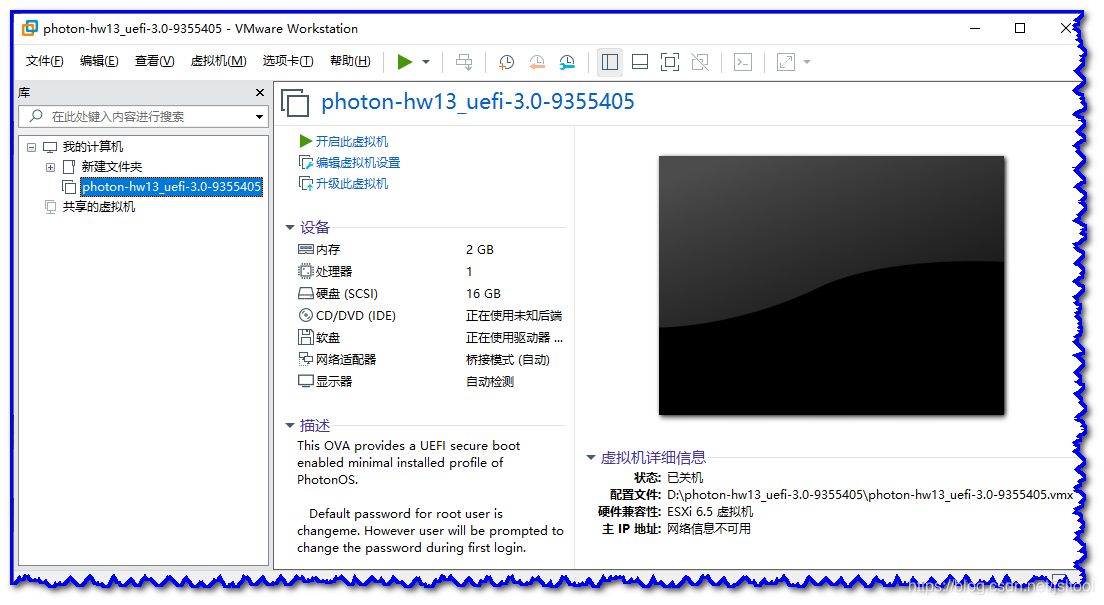The image size is (1104, 605).
Task: Select photon-hw13_uefi-3.0-9355405 in library tree
Action: pyautogui.click(x=171, y=187)
